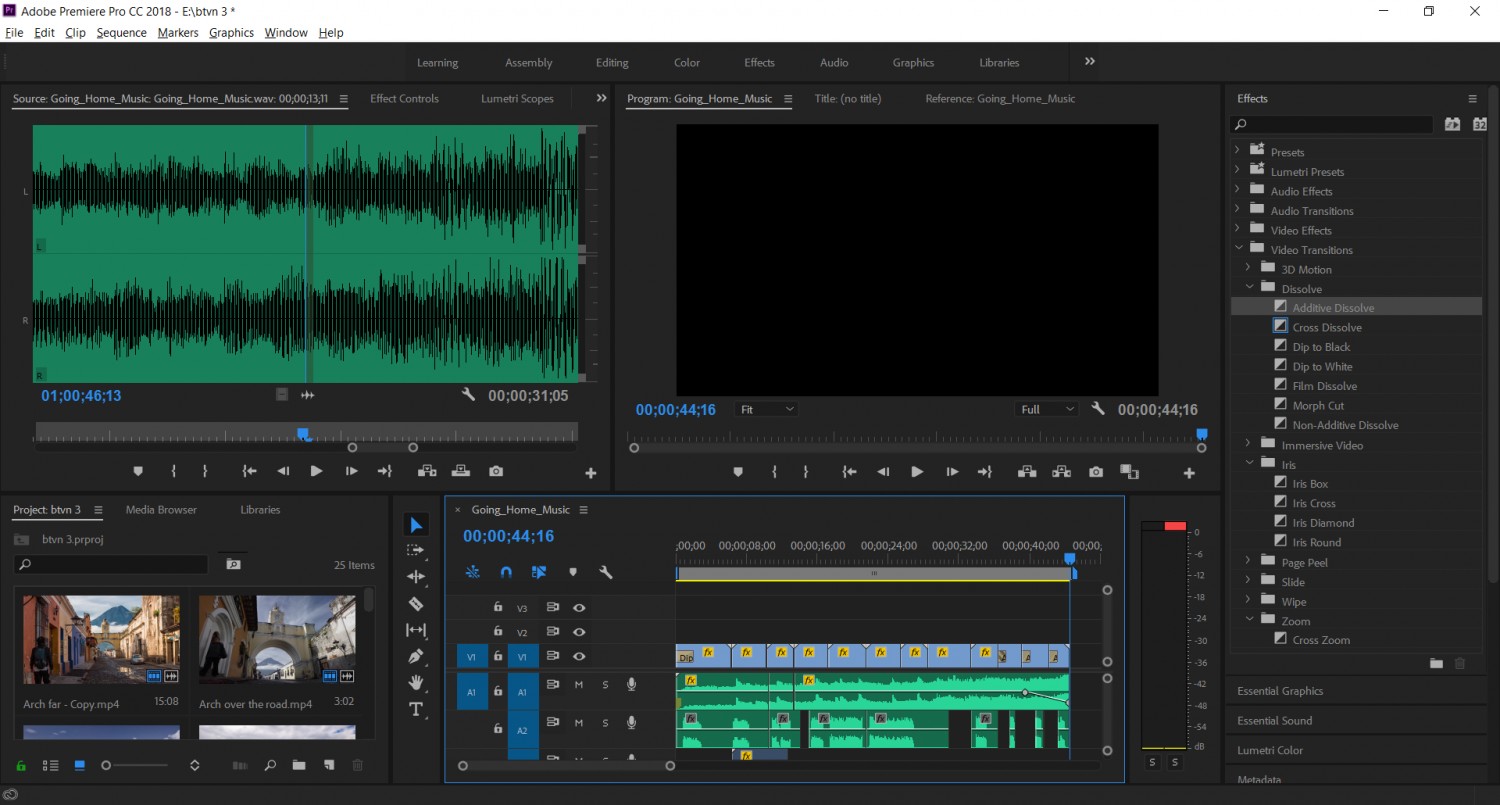This screenshot has width=1500, height=805.
Task: Open the Graphics menu
Action: 231,33
